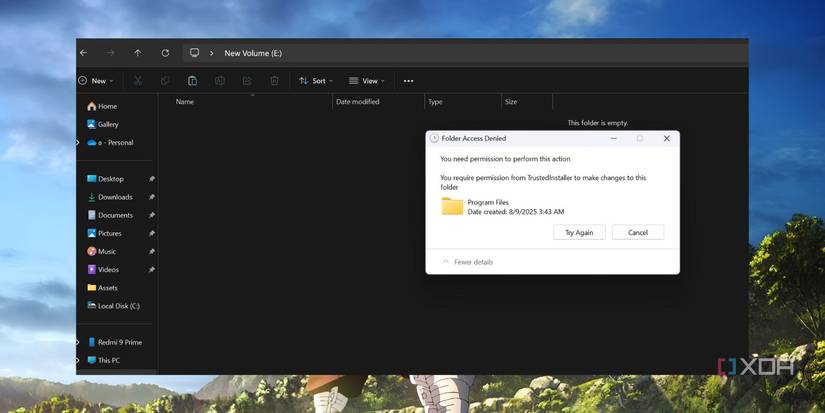Sort by Date modified column

[x=358, y=102]
